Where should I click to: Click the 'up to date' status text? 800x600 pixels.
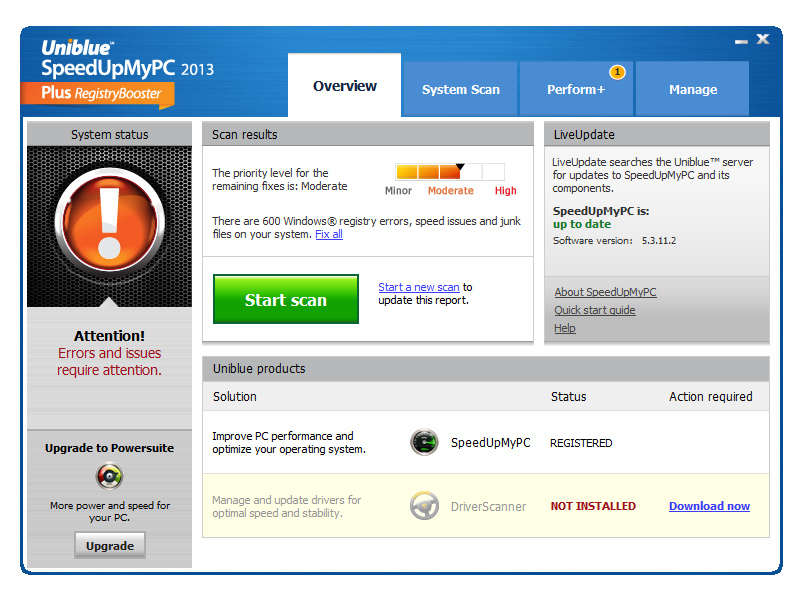point(582,224)
